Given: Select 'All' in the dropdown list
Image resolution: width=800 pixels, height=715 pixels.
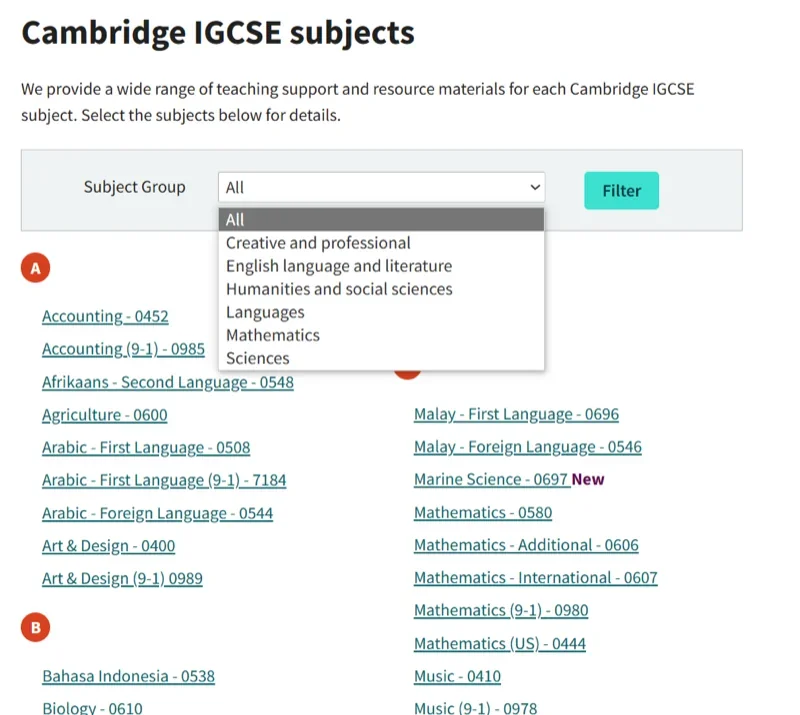Looking at the screenshot, I should point(381,219).
